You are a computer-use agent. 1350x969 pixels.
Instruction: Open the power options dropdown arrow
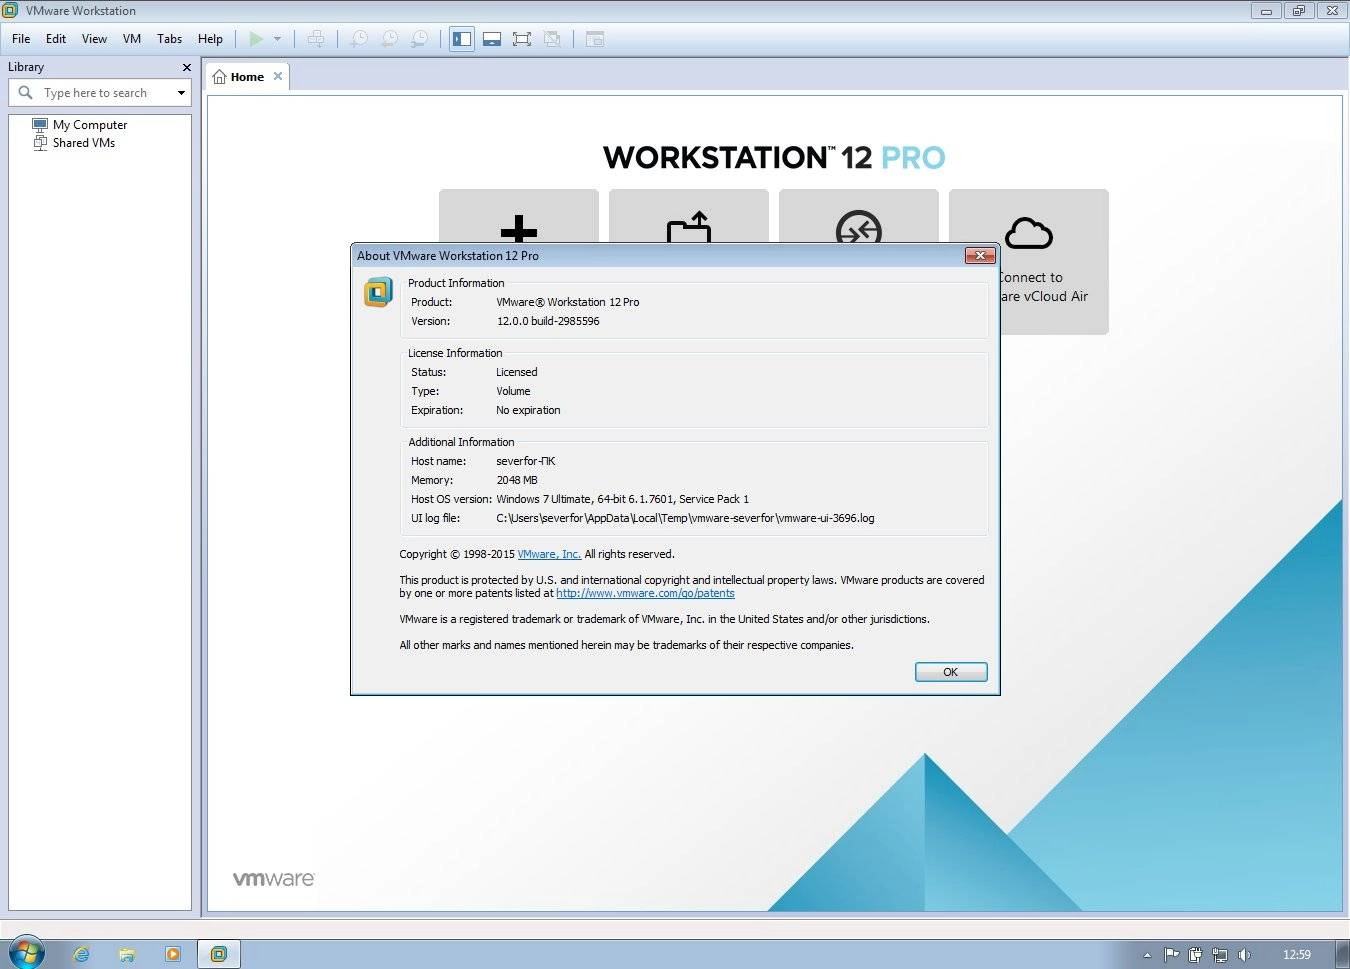(278, 39)
